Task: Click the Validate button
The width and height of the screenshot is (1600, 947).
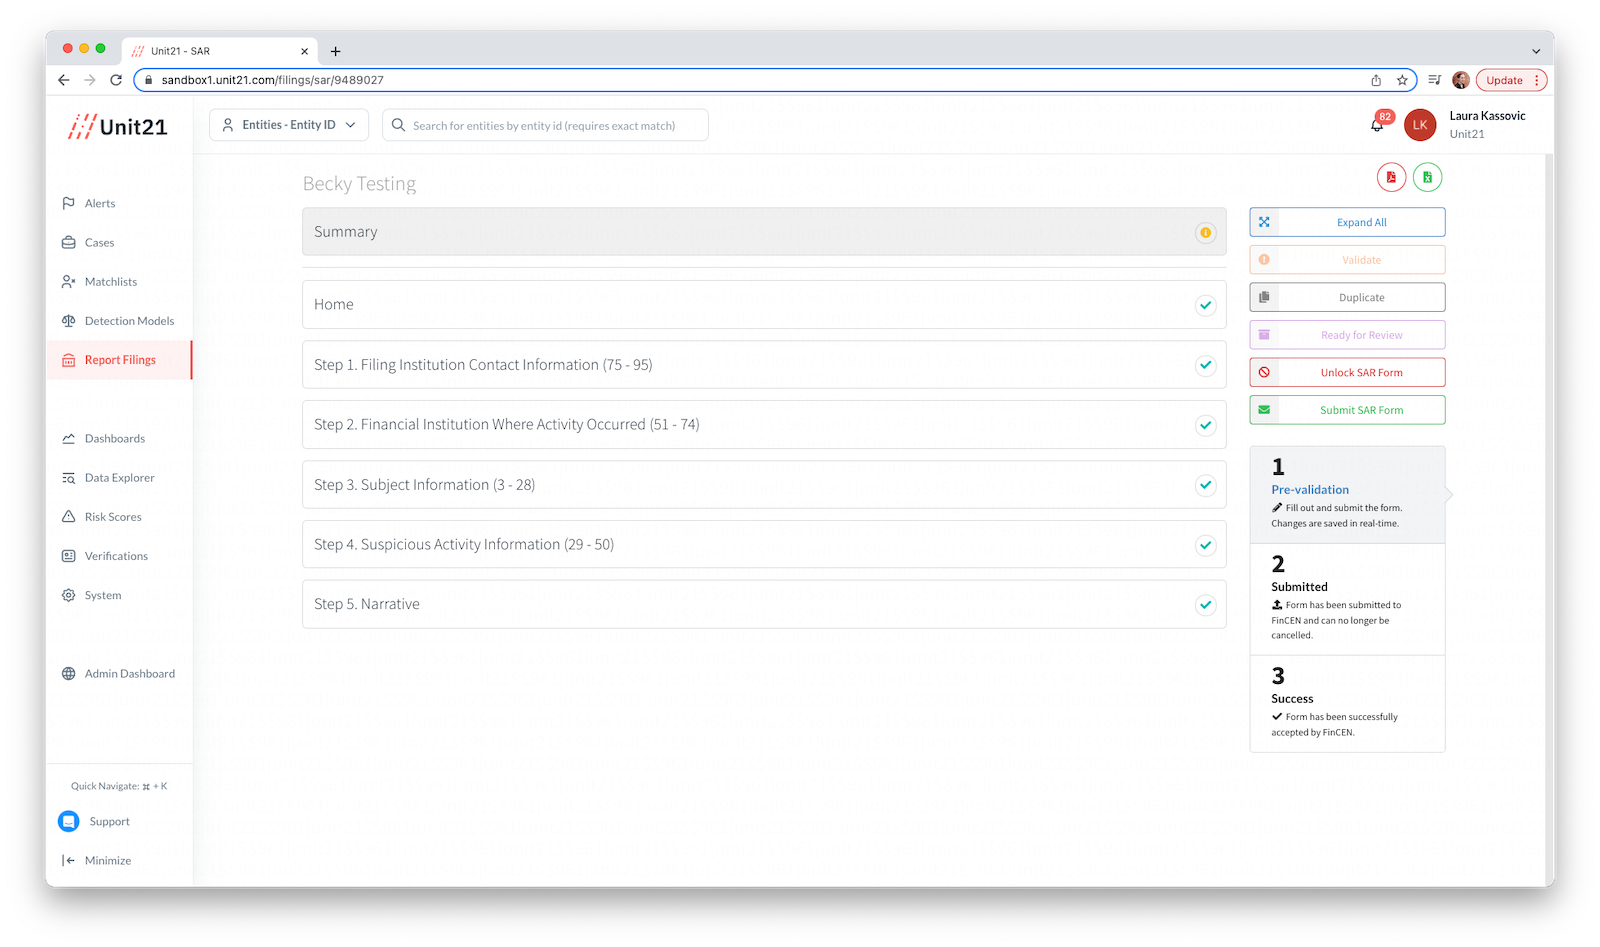Action: point(1347,260)
